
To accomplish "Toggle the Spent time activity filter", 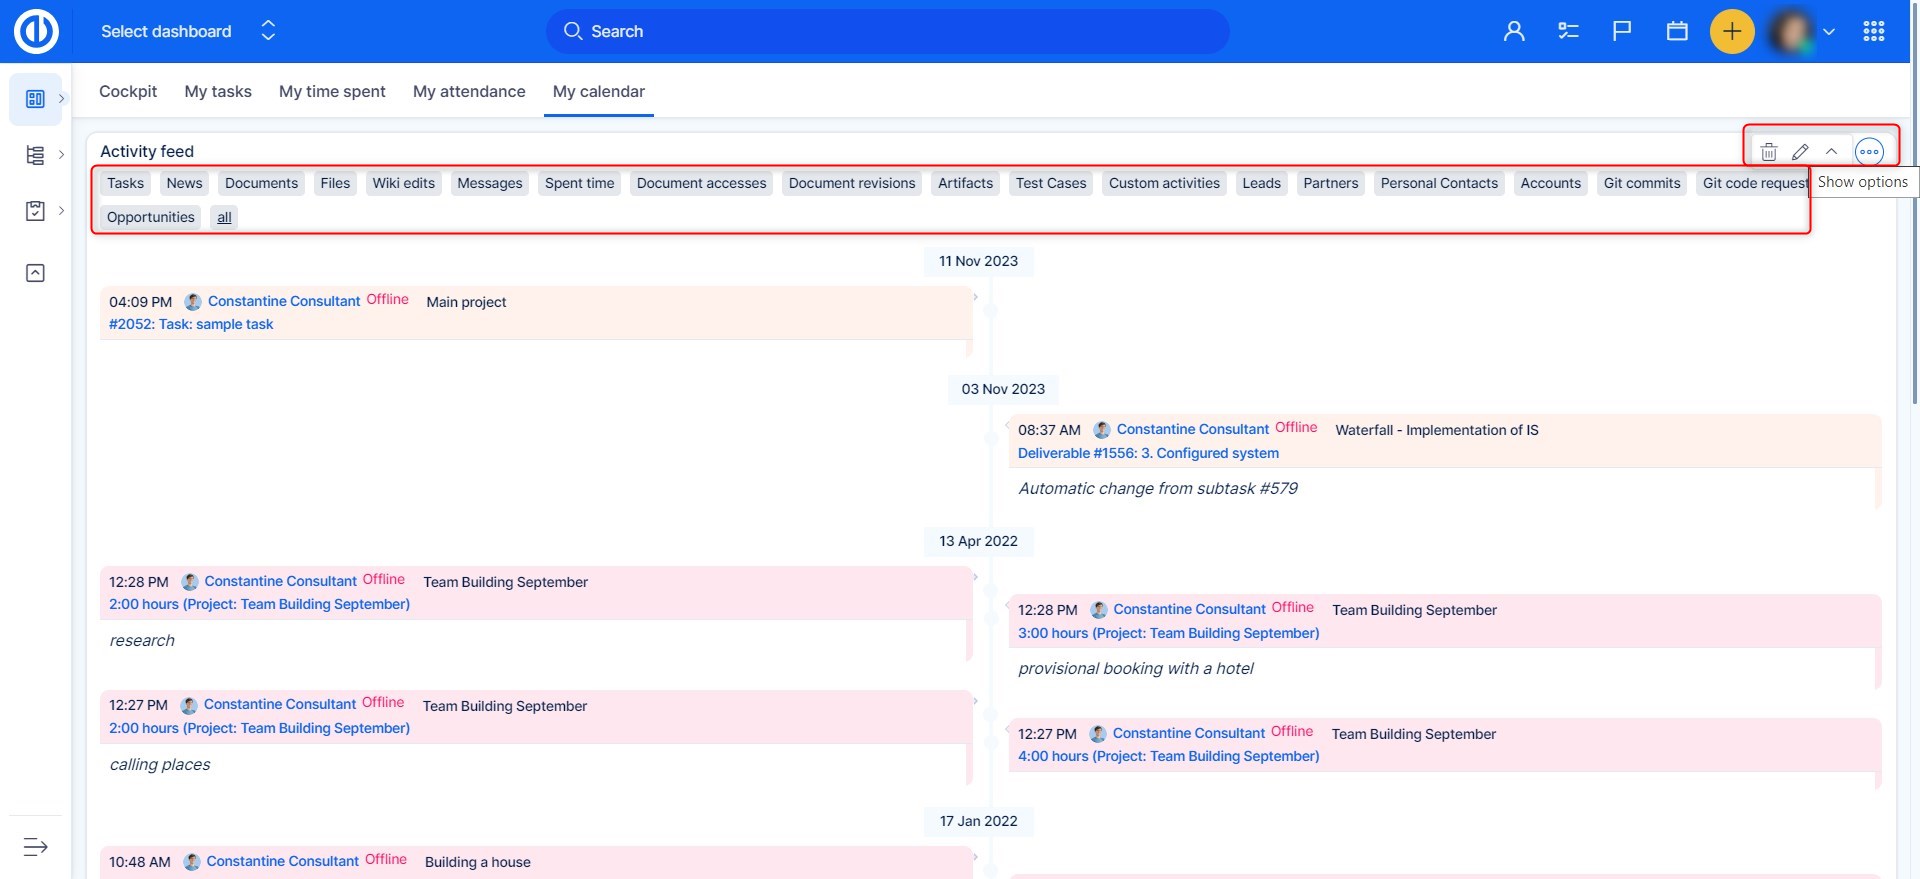I will click(x=579, y=184).
